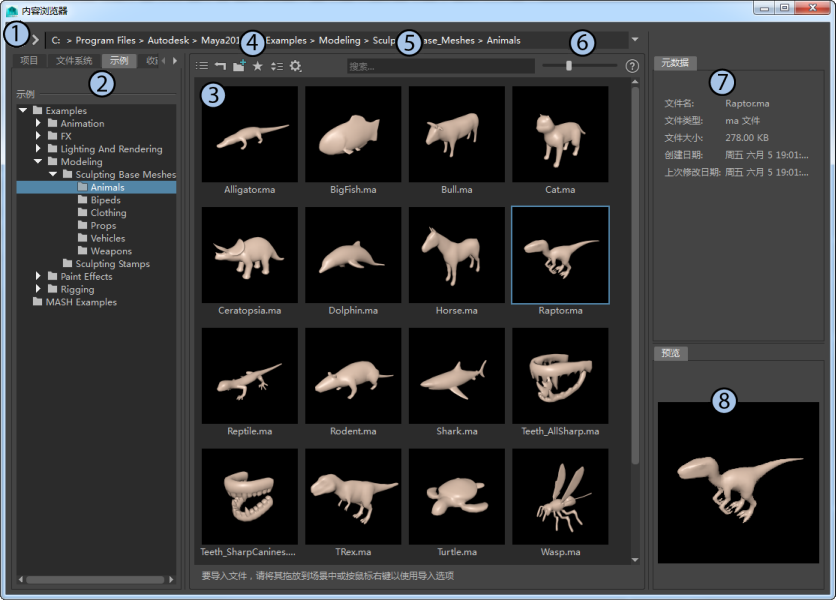Select the Reptile.ma thumbnail
The height and width of the screenshot is (600, 836).
point(250,376)
